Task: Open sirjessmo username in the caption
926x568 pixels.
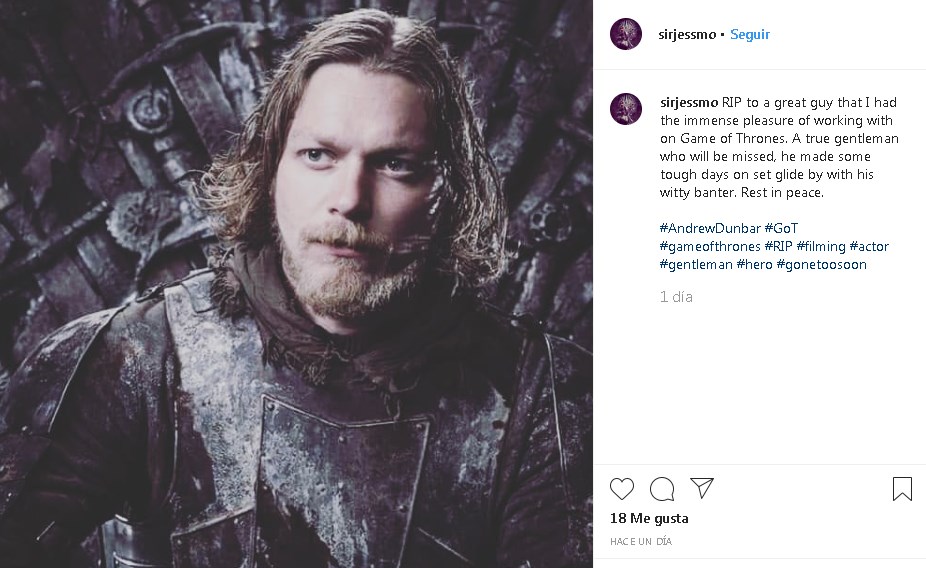Action: [x=689, y=102]
